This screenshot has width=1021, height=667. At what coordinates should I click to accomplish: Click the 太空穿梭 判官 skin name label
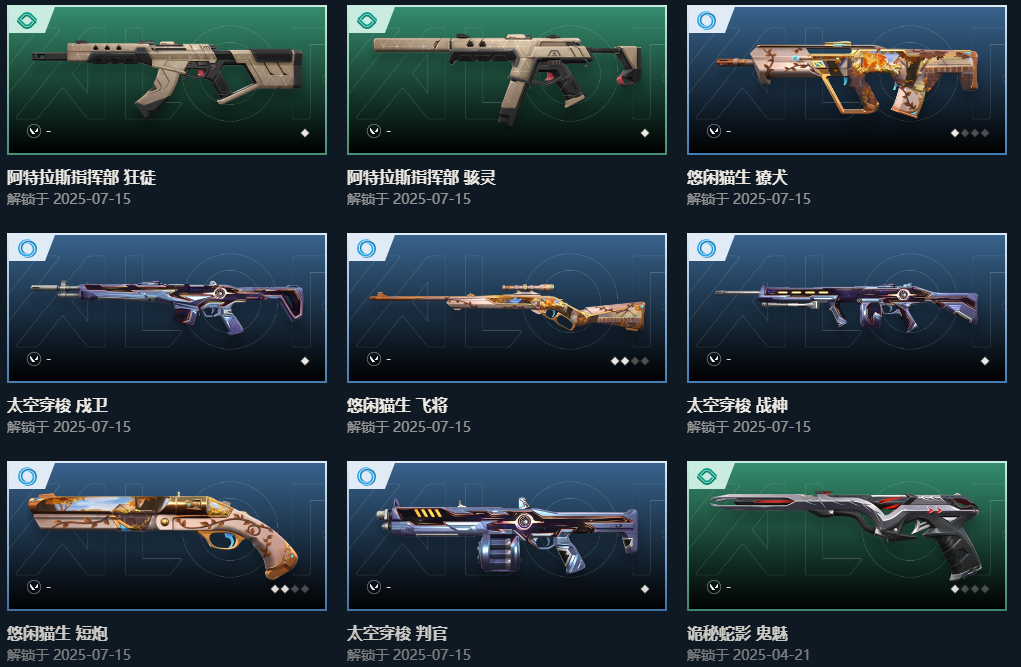[x=397, y=633]
